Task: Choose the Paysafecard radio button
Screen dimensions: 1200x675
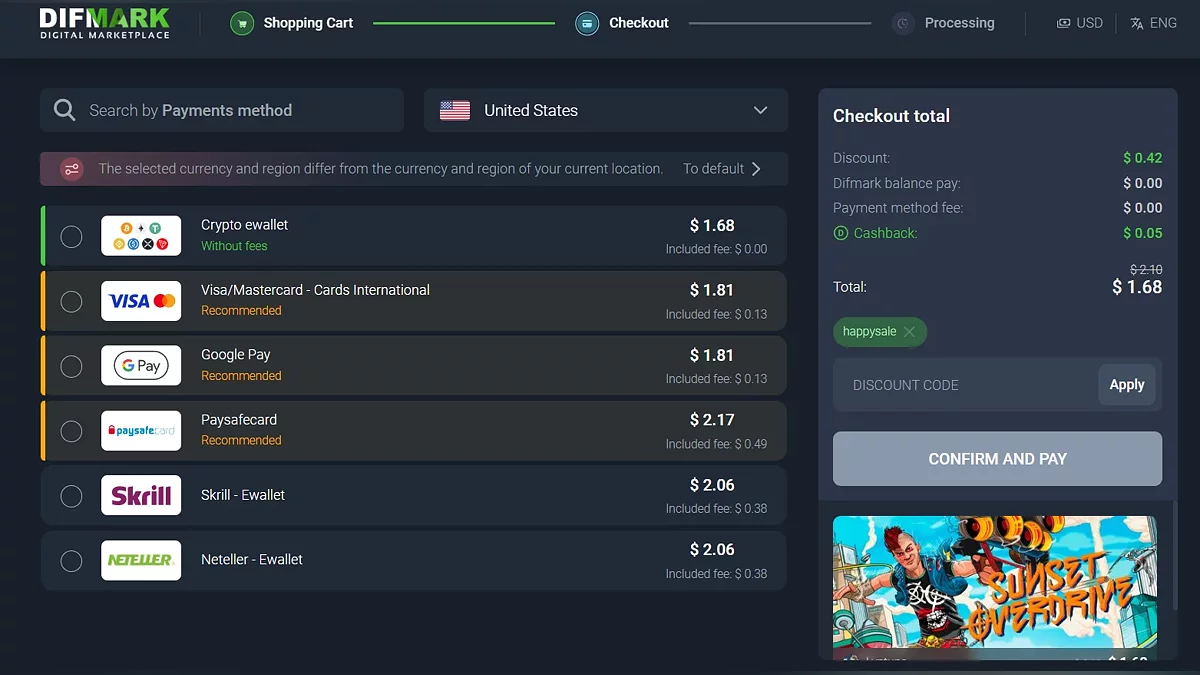Action: (x=71, y=431)
